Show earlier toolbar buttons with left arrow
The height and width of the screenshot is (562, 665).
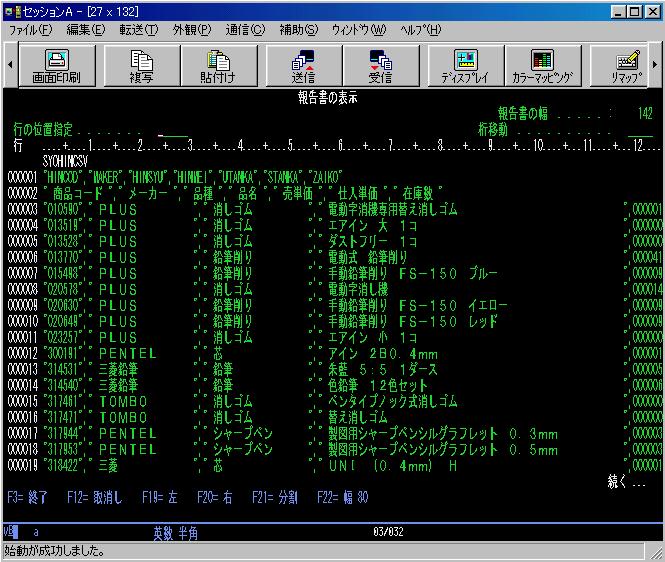(x=10, y=65)
